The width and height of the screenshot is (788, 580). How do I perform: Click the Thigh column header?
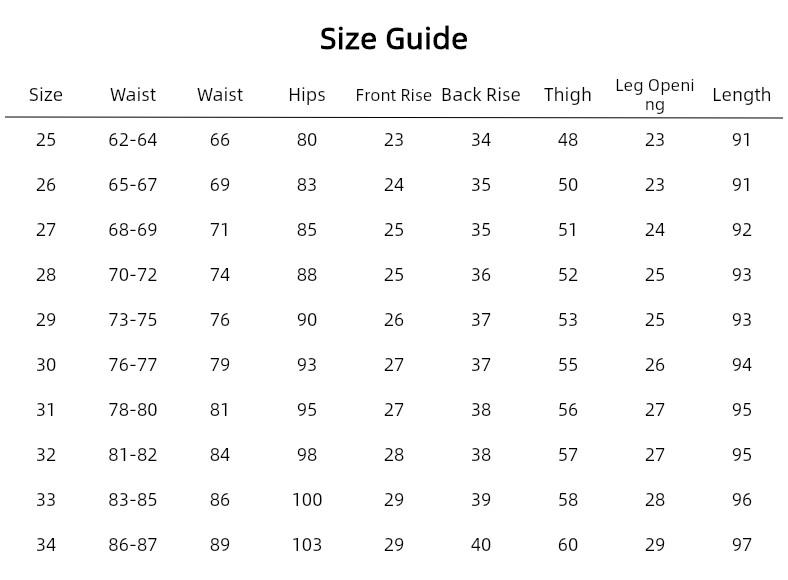(x=568, y=95)
